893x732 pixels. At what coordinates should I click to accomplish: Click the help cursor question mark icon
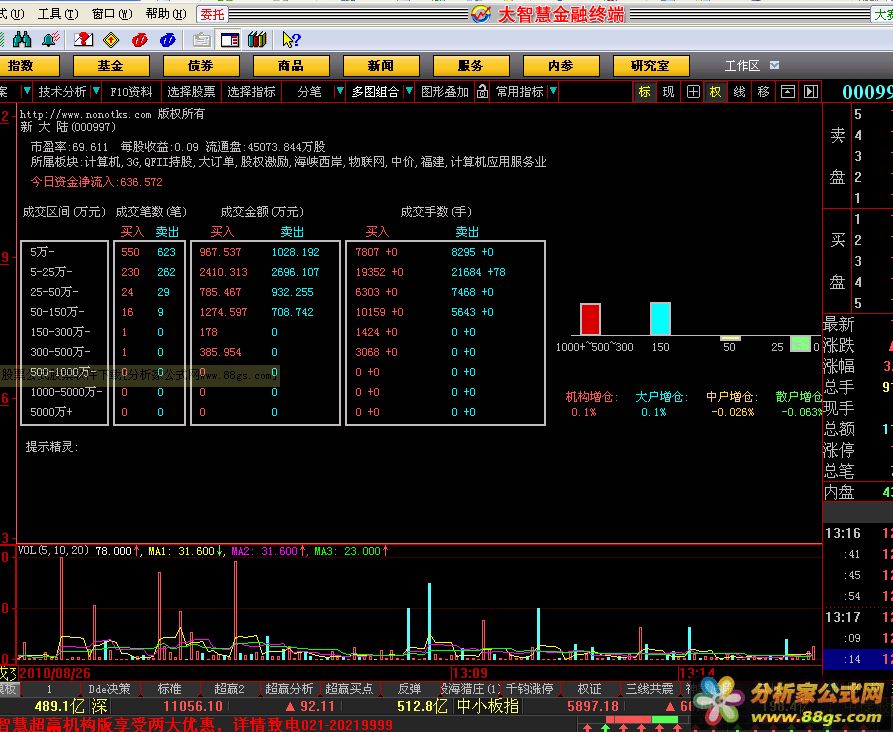coord(291,39)
